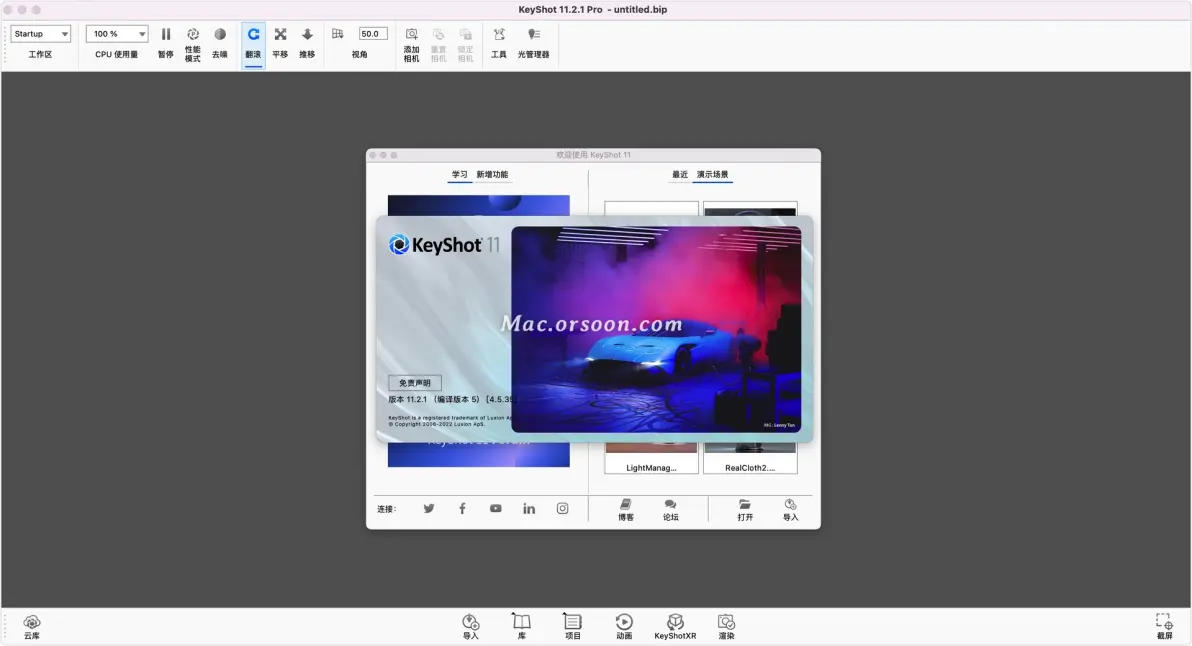Click the 免责声明 disclaimer button
1192x646 pixels.
click(415, 383)
